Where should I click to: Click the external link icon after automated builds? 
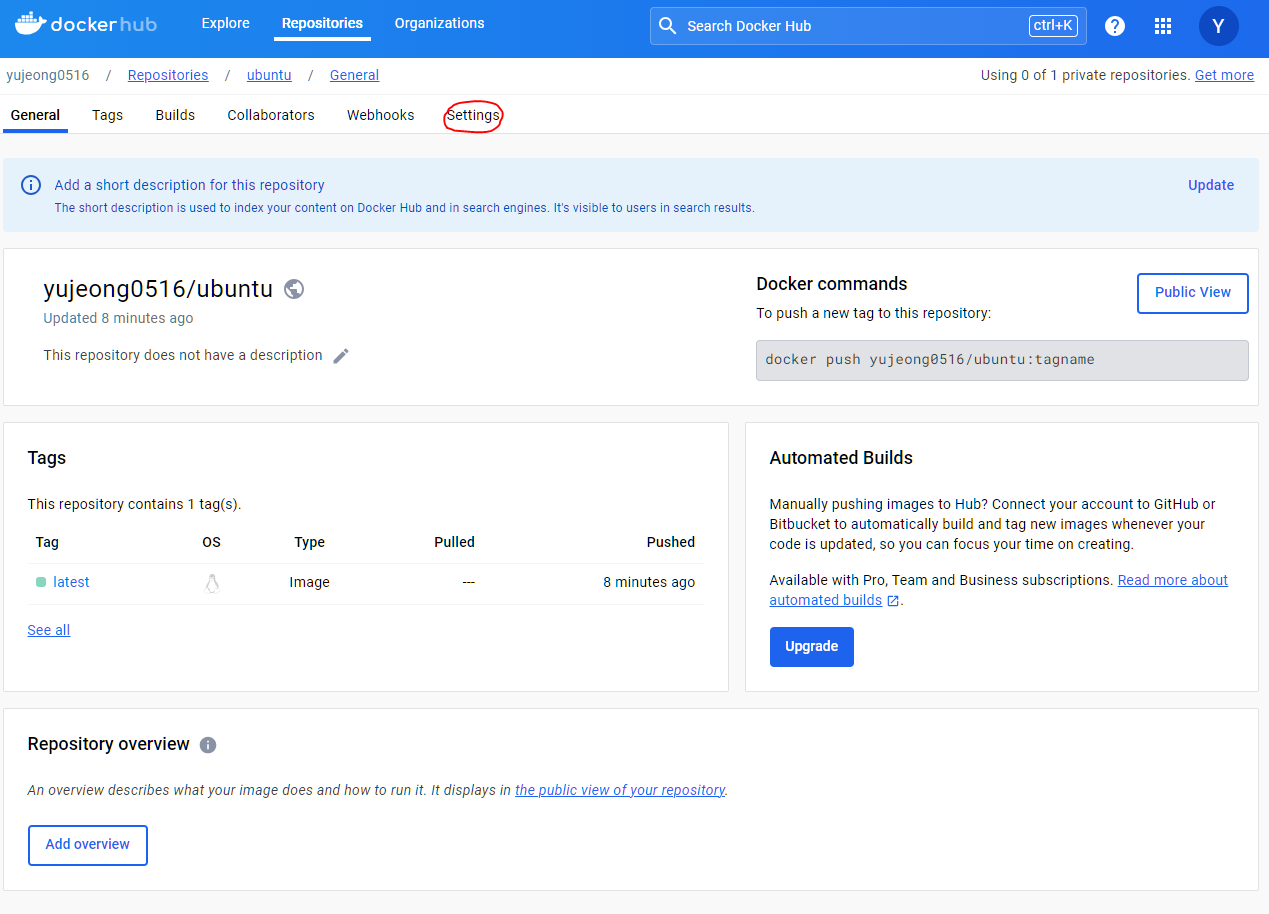893,601
